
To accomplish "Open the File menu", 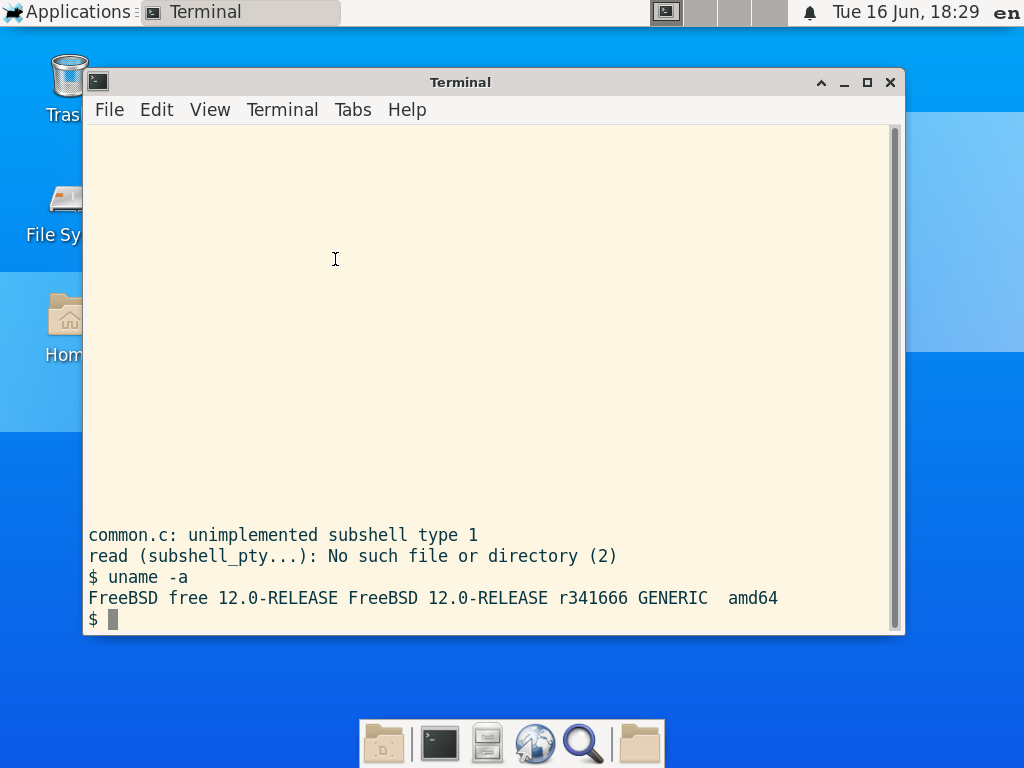I will (109, 110).
